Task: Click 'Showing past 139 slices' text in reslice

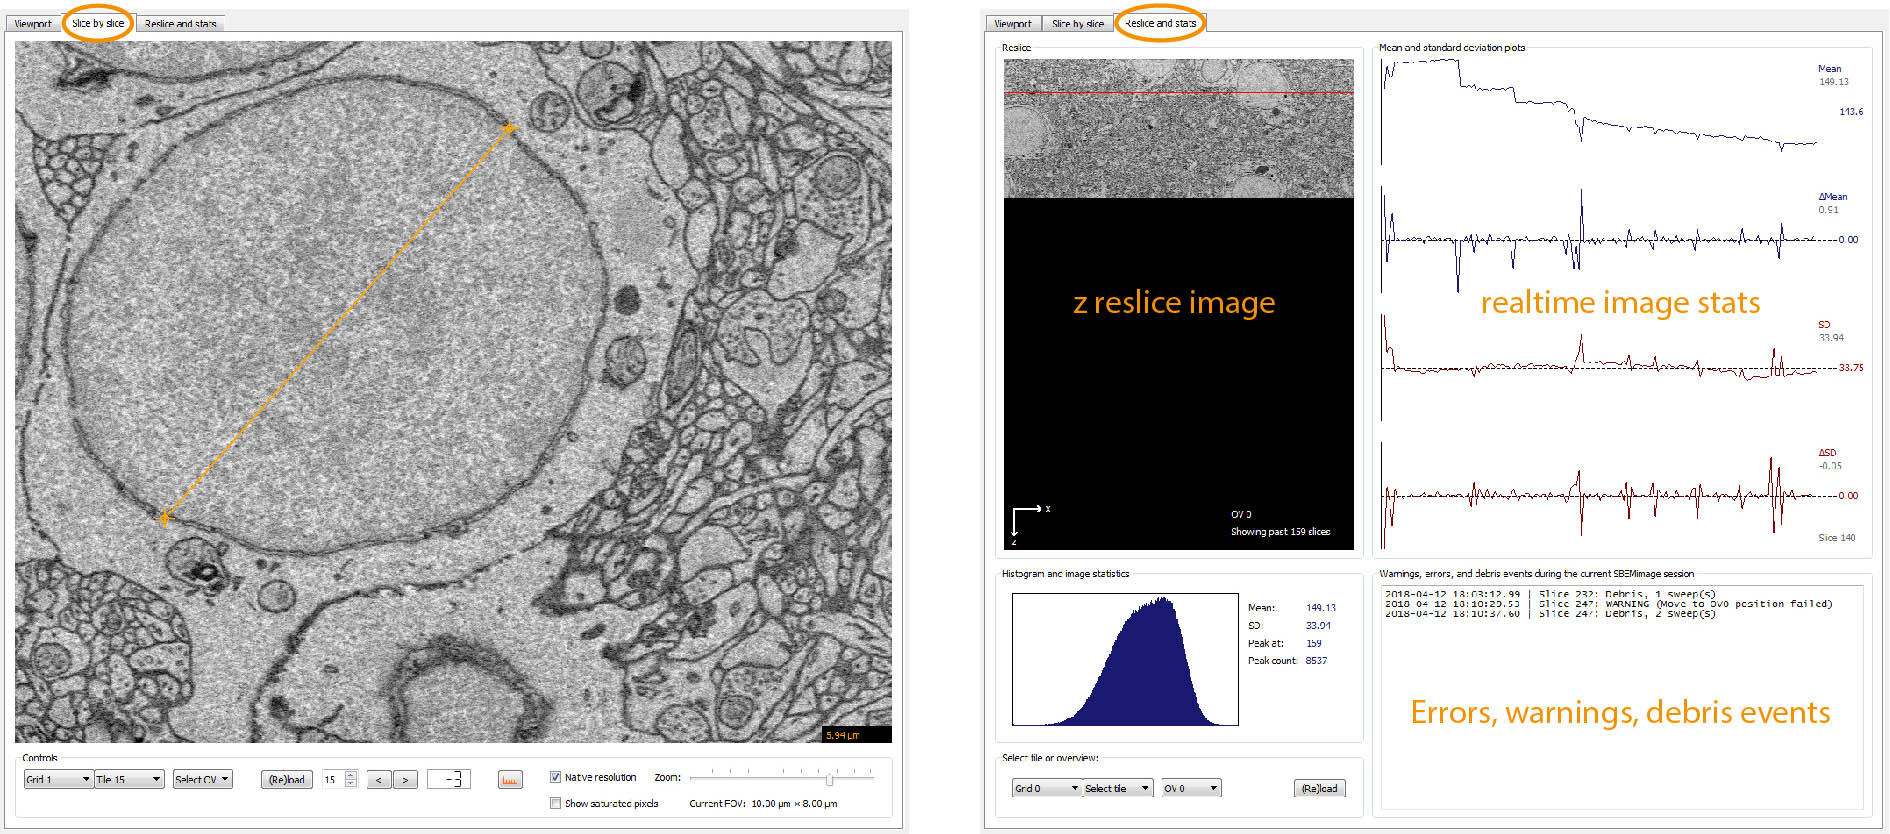Action: [x=1280, y=531]
